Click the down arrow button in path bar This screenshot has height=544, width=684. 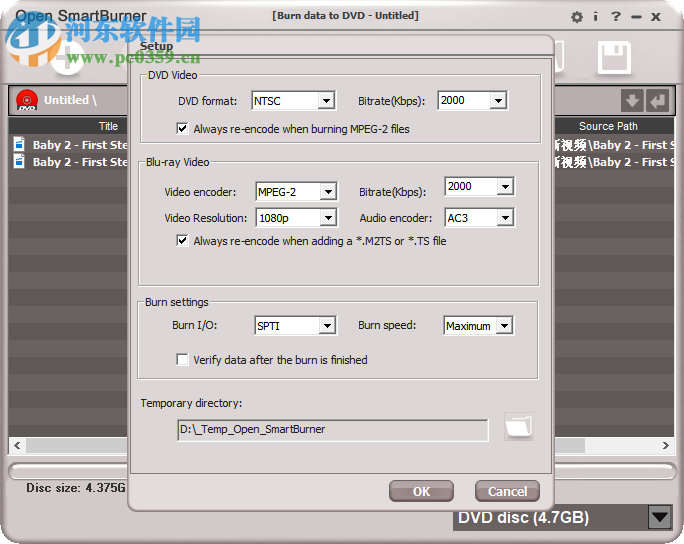point(632,100)
